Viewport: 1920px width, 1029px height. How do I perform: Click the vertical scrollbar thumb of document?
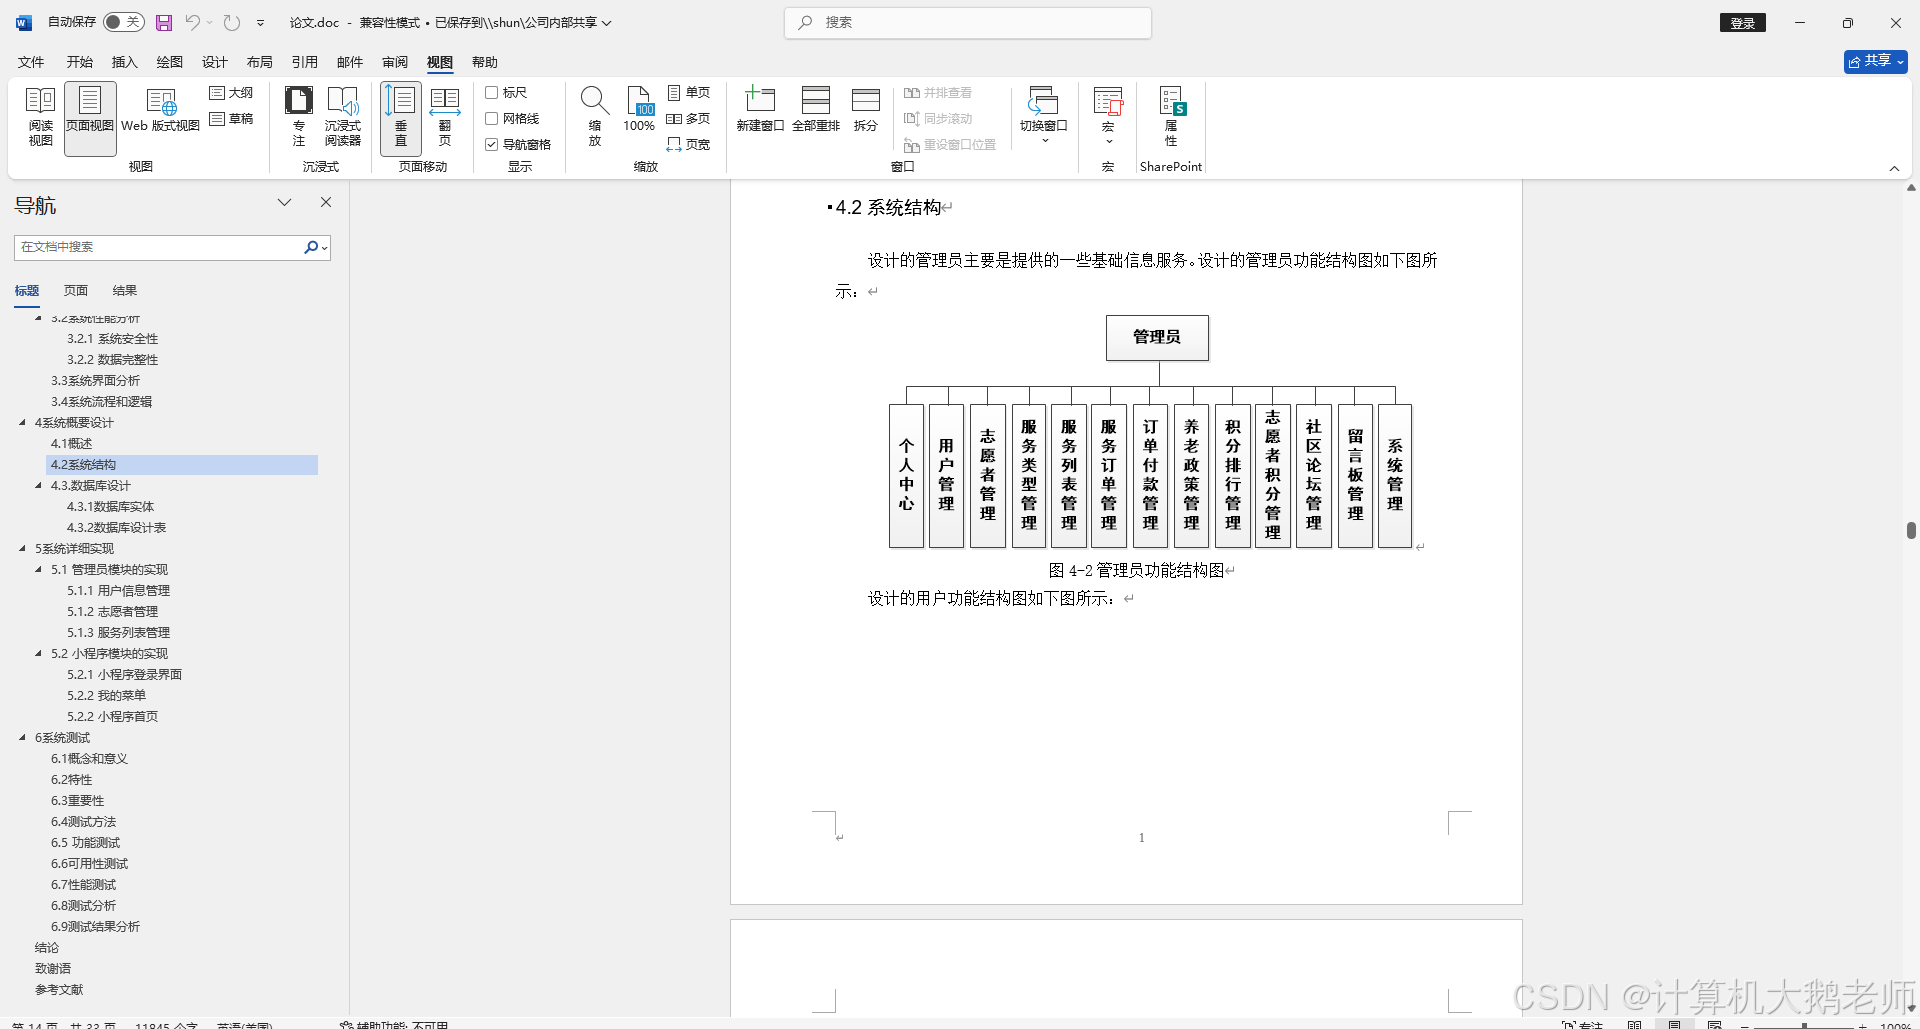(1911, 530)
